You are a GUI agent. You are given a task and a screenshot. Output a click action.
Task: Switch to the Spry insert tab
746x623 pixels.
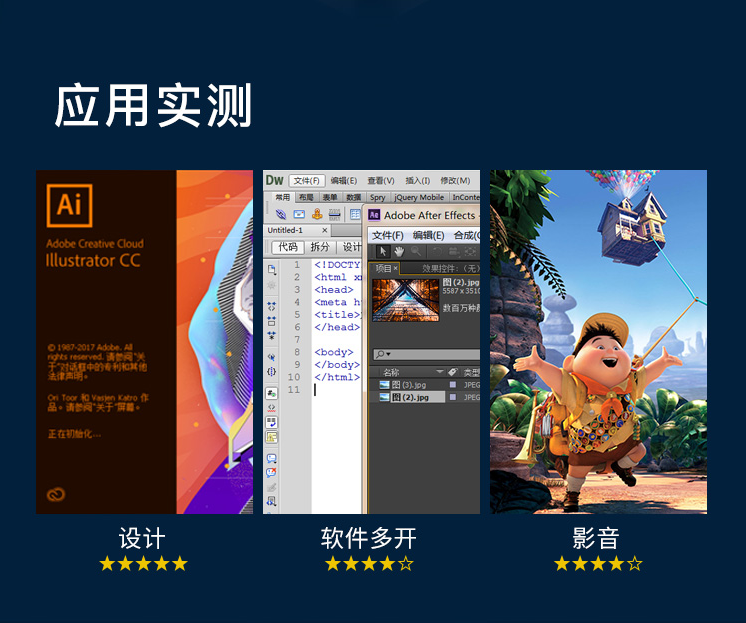point(378,198)
